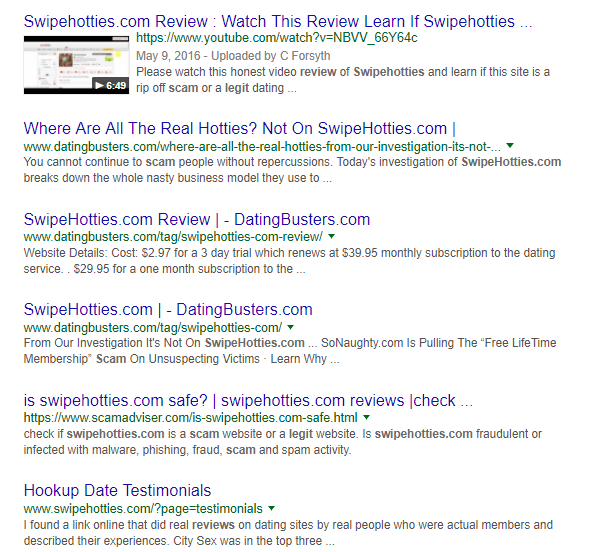
Task: Click snippet 'From Our Investigation It's Not On'
Action: pos(290,351)
